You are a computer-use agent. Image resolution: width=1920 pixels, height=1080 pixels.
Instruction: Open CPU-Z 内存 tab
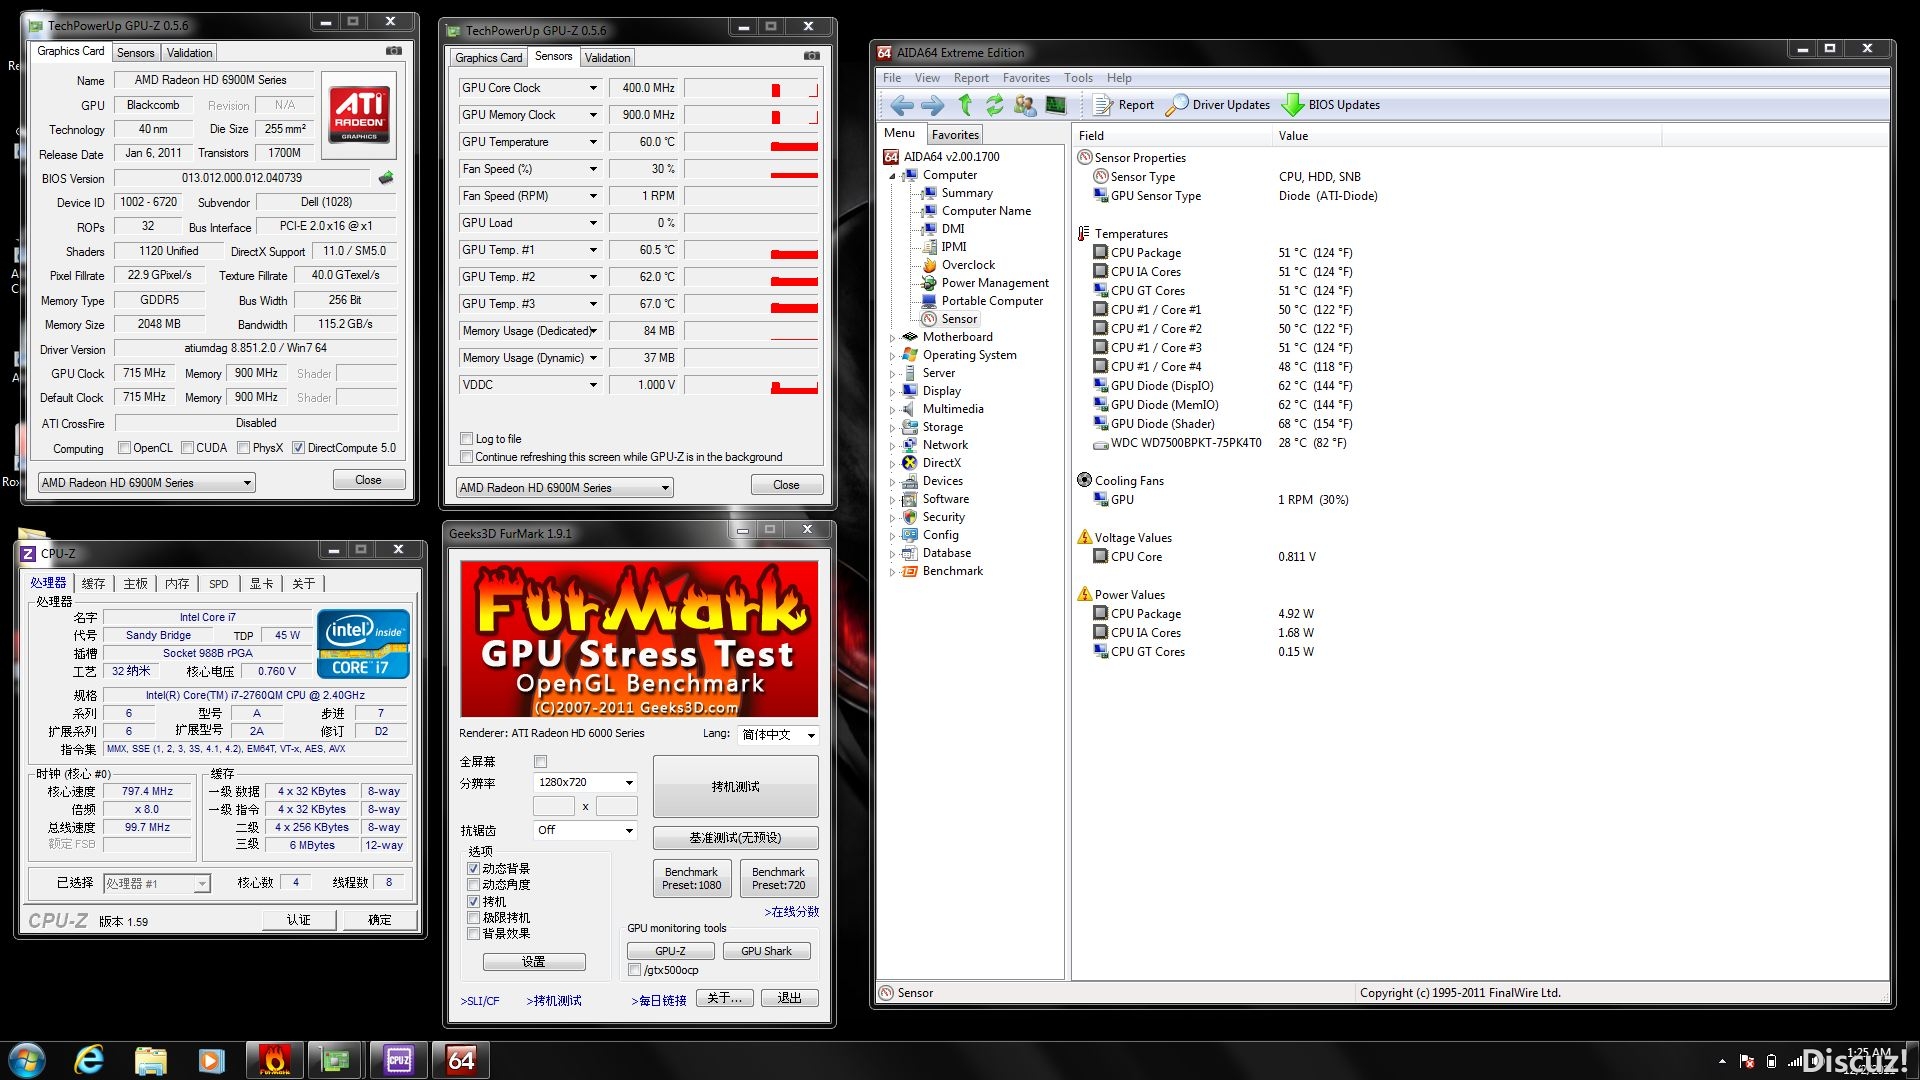pos(177,584)
